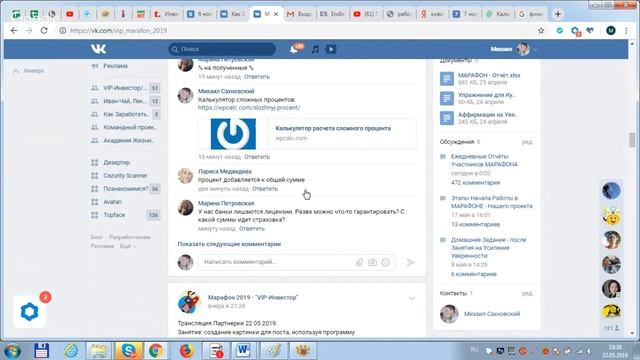Open 'Калькулятор расчета сложного процента' title

333,128
